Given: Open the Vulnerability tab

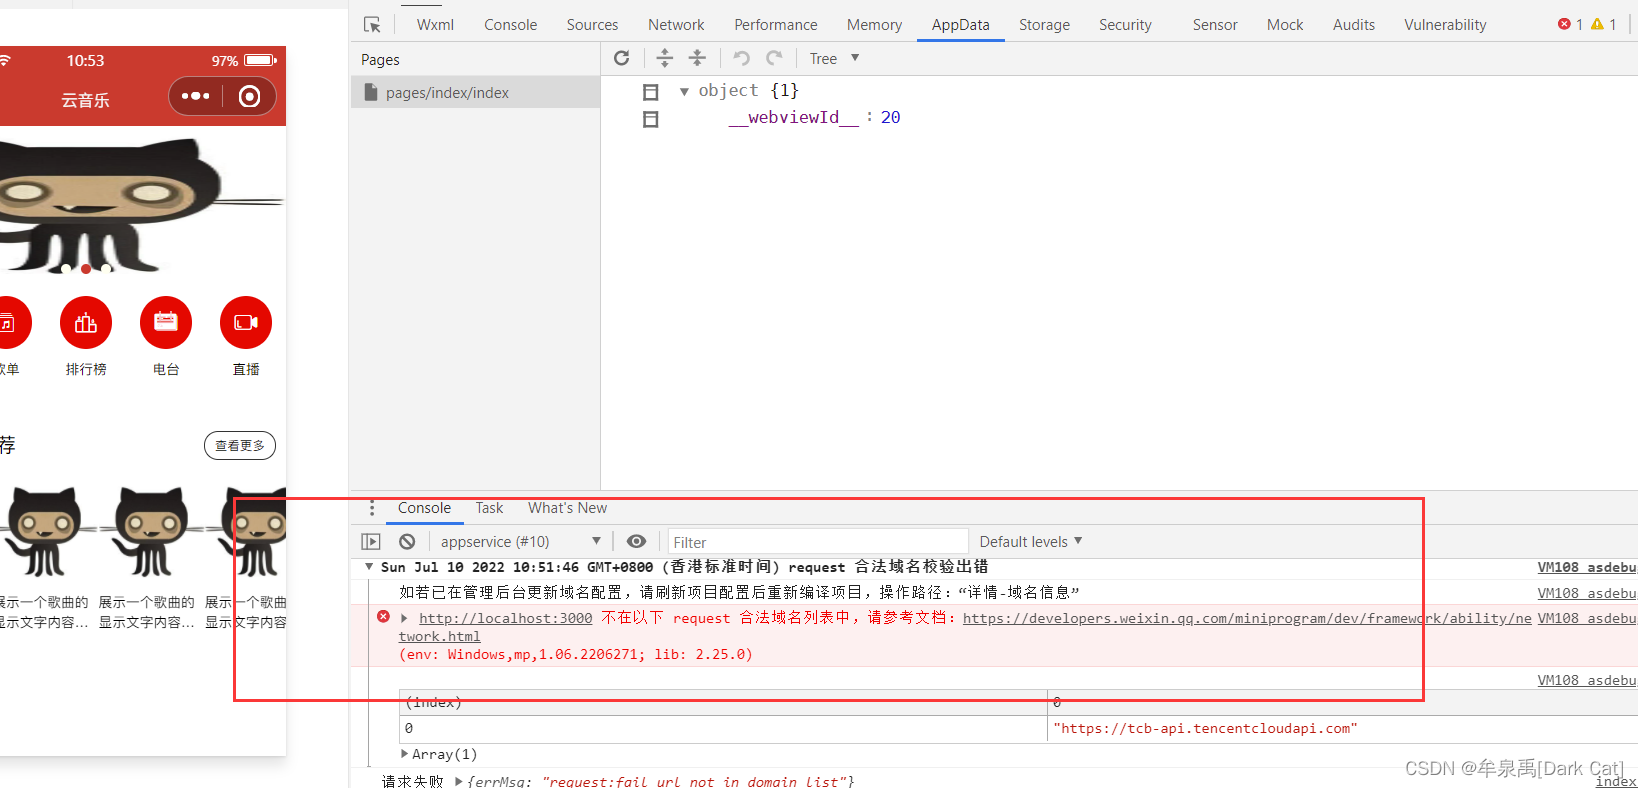Looking at the screenshot, I should pyautogui.click(x=1444, y=25).
